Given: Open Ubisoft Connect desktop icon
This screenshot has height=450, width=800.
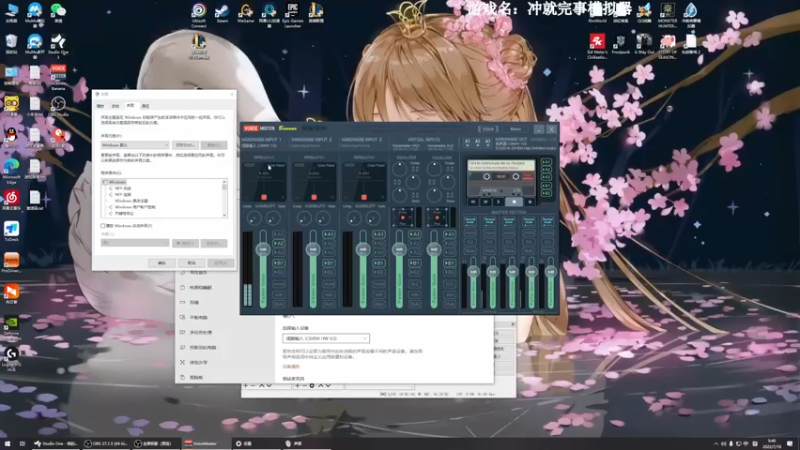Looking at the screenshot, I should coord(198,15).
